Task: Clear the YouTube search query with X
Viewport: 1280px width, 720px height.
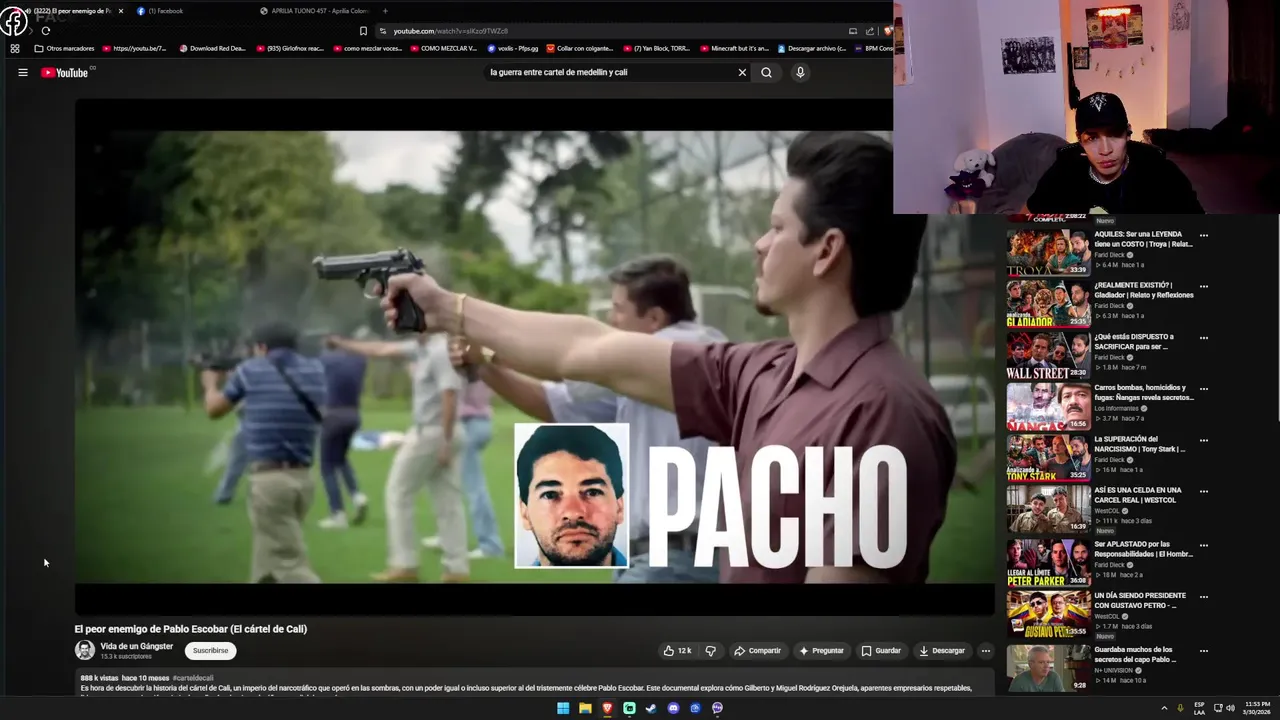Action: click(x=742, y=72)
